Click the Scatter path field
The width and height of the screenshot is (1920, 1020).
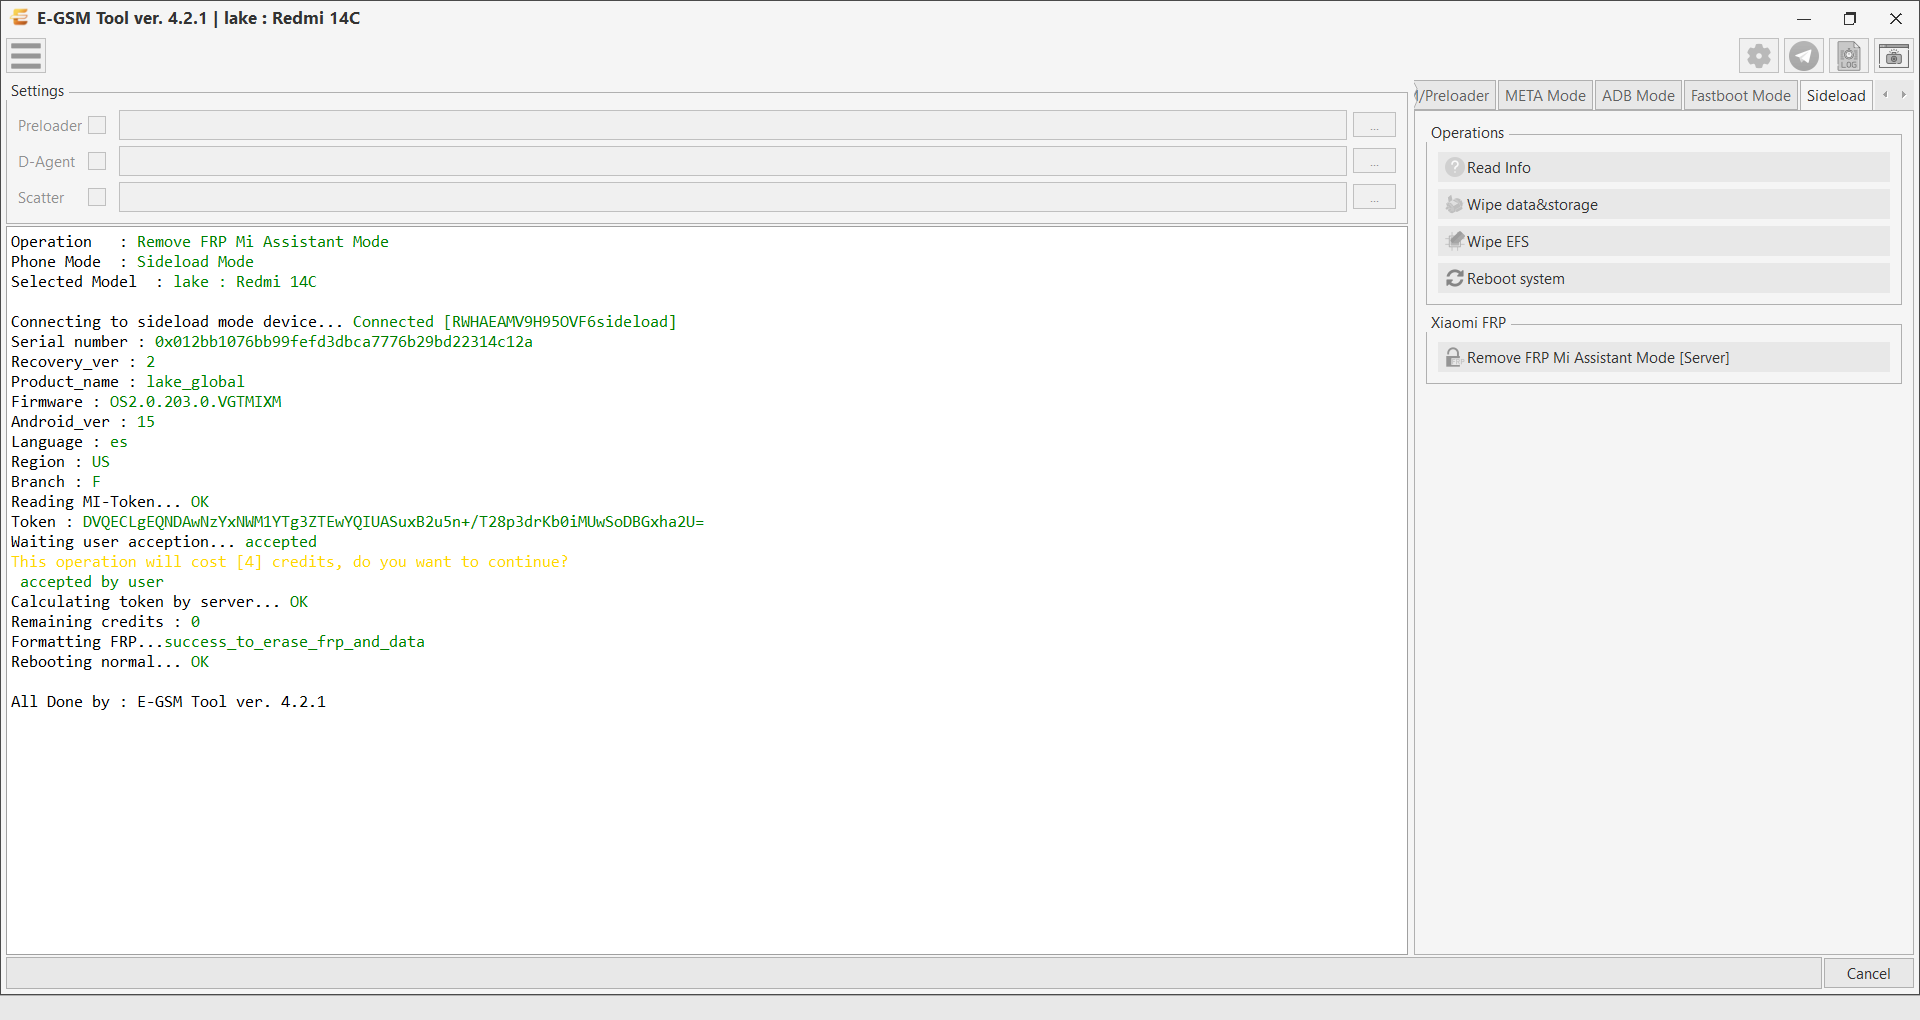pos(732,197)
